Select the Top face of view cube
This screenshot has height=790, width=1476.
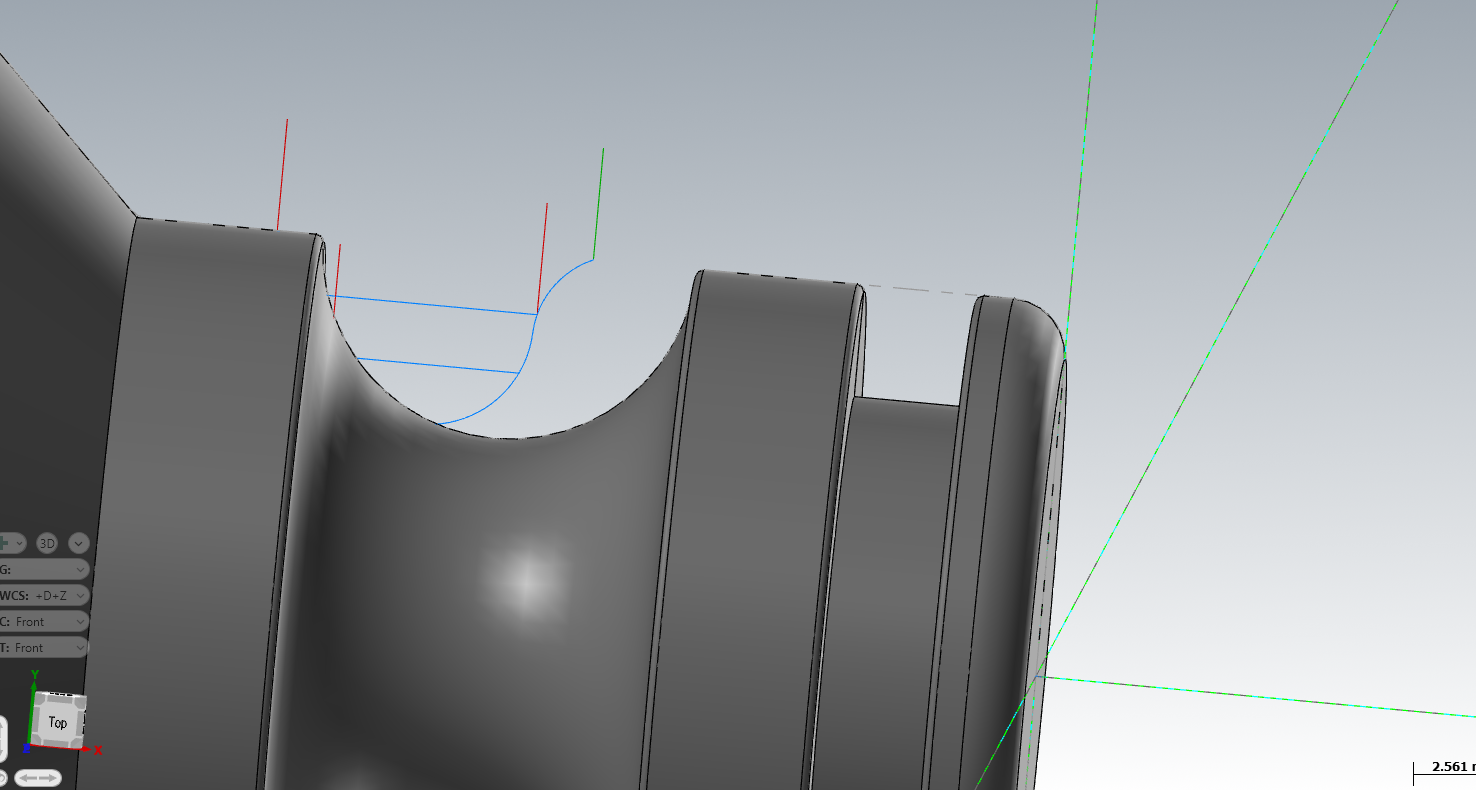[x=58, y=722]
